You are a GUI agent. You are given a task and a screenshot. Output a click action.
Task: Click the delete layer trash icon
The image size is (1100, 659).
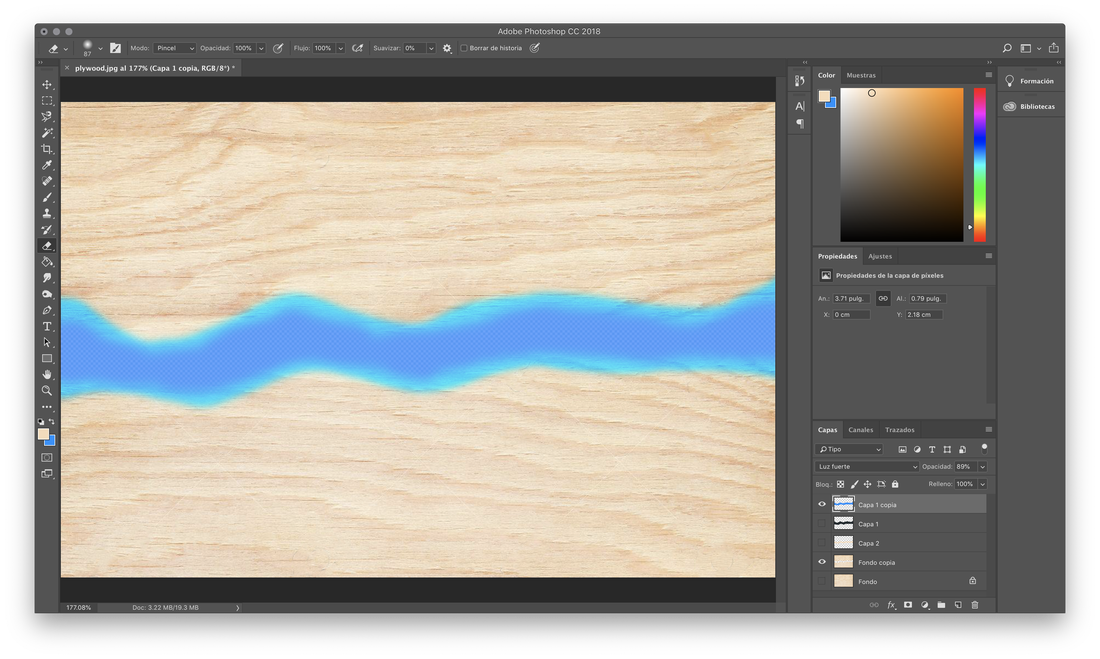pyautogui.click(x=974, y=605)
